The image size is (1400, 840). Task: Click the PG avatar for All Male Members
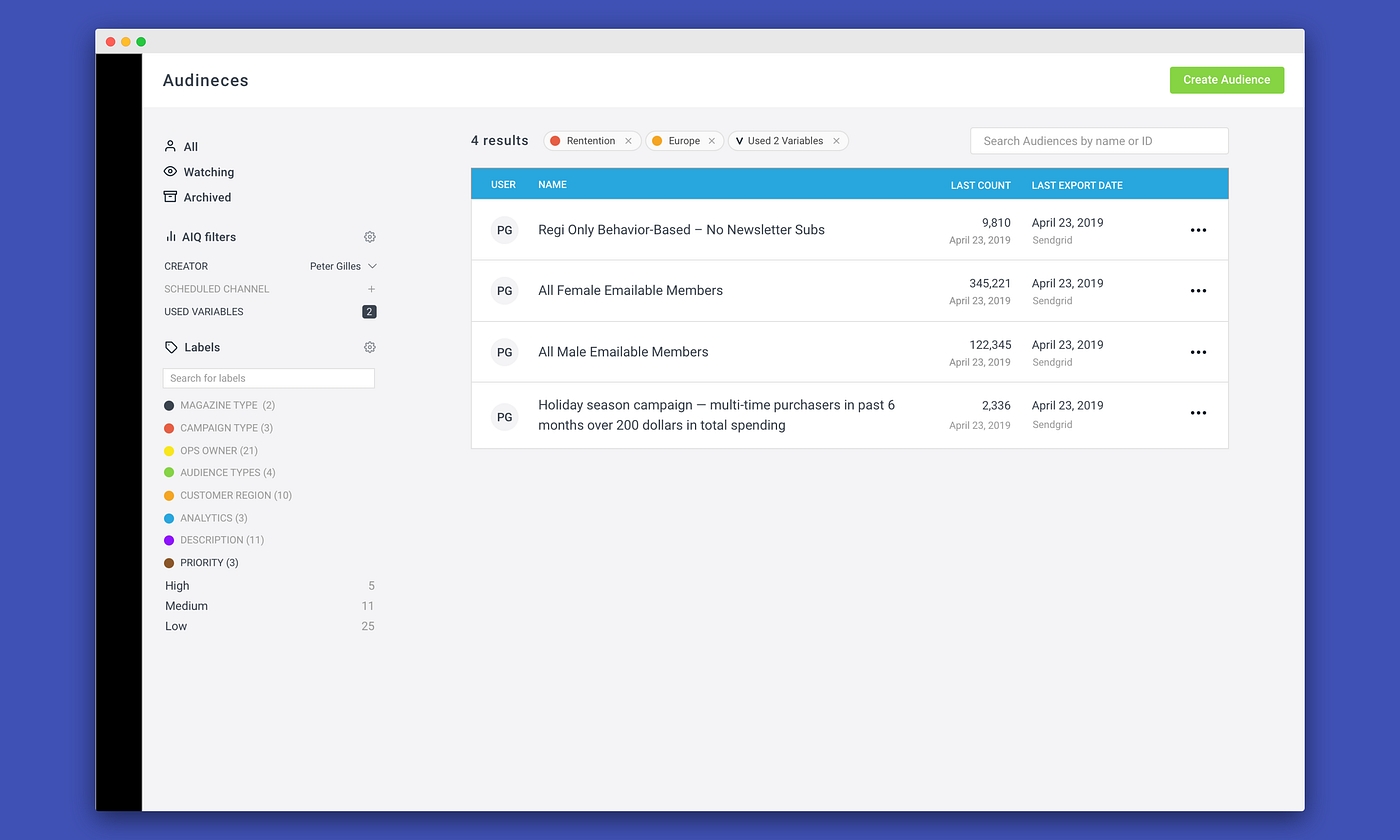pos(505,352)
